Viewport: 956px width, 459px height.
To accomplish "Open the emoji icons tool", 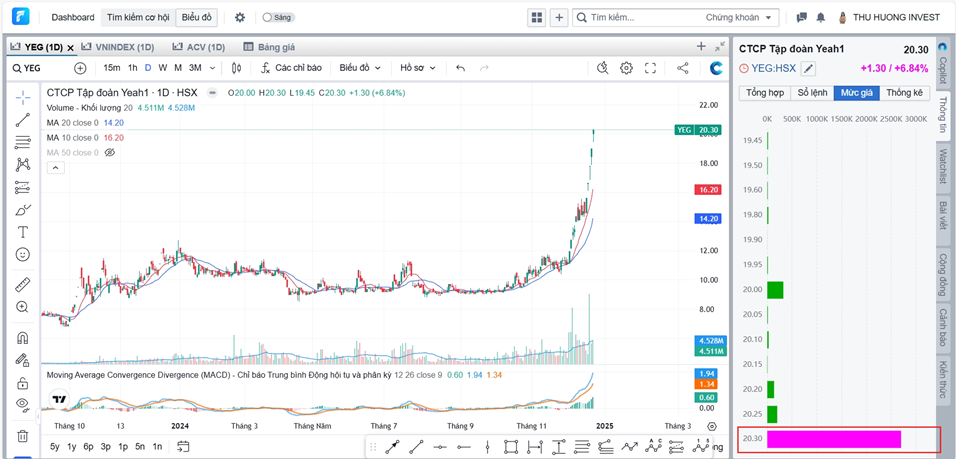I will pyautogui.click(x=23, y=255).
